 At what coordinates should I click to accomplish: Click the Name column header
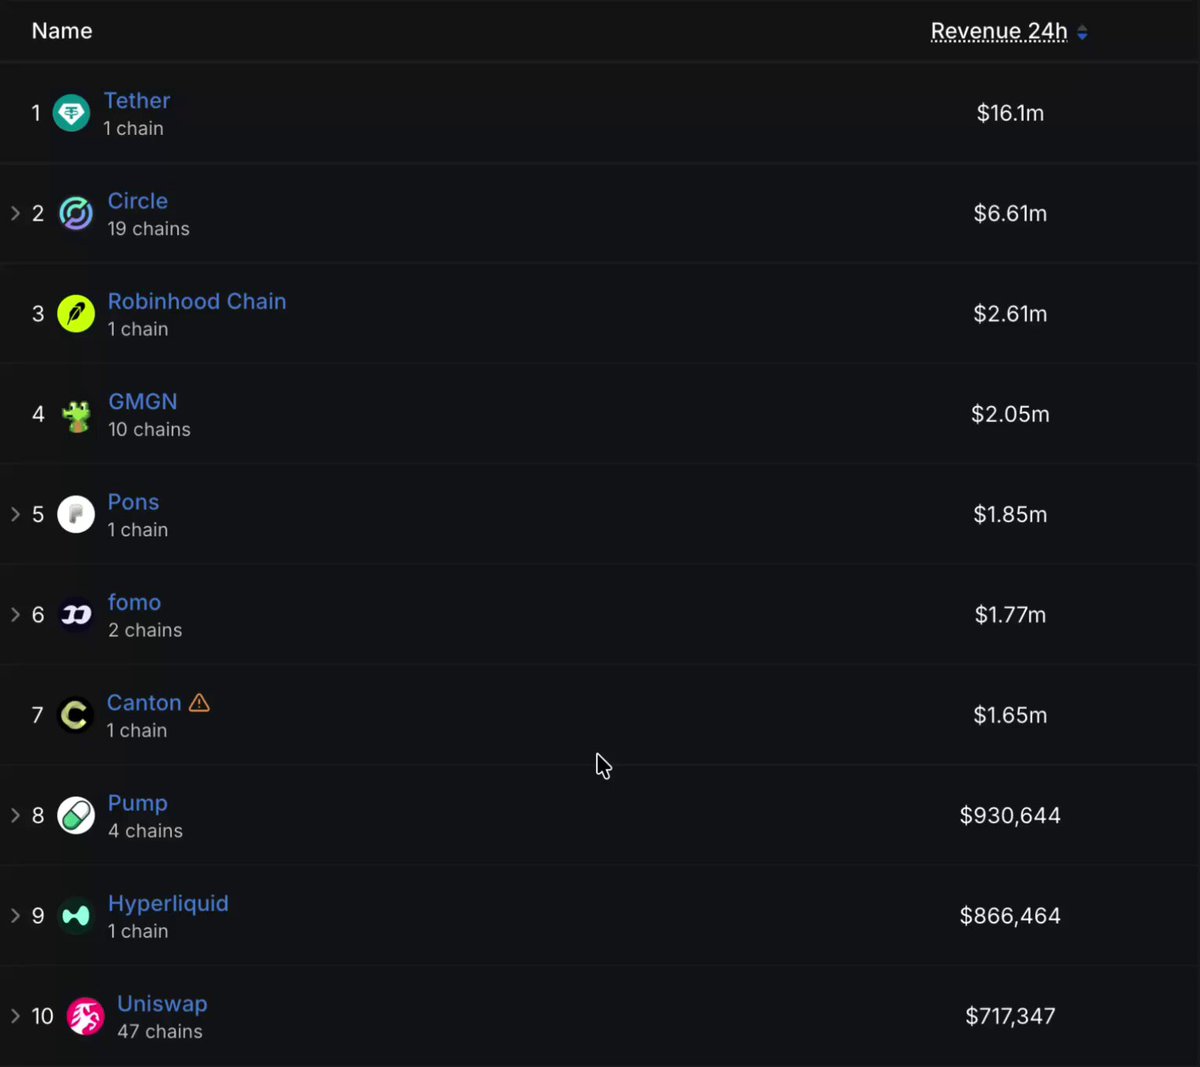pyautogui.click(x=62, y=31)
